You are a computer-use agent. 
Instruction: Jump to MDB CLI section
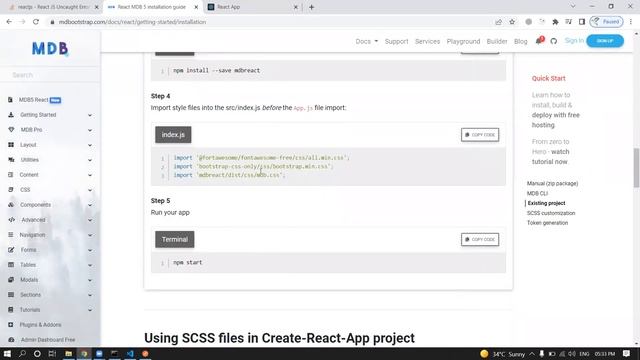tap(537, 193)
